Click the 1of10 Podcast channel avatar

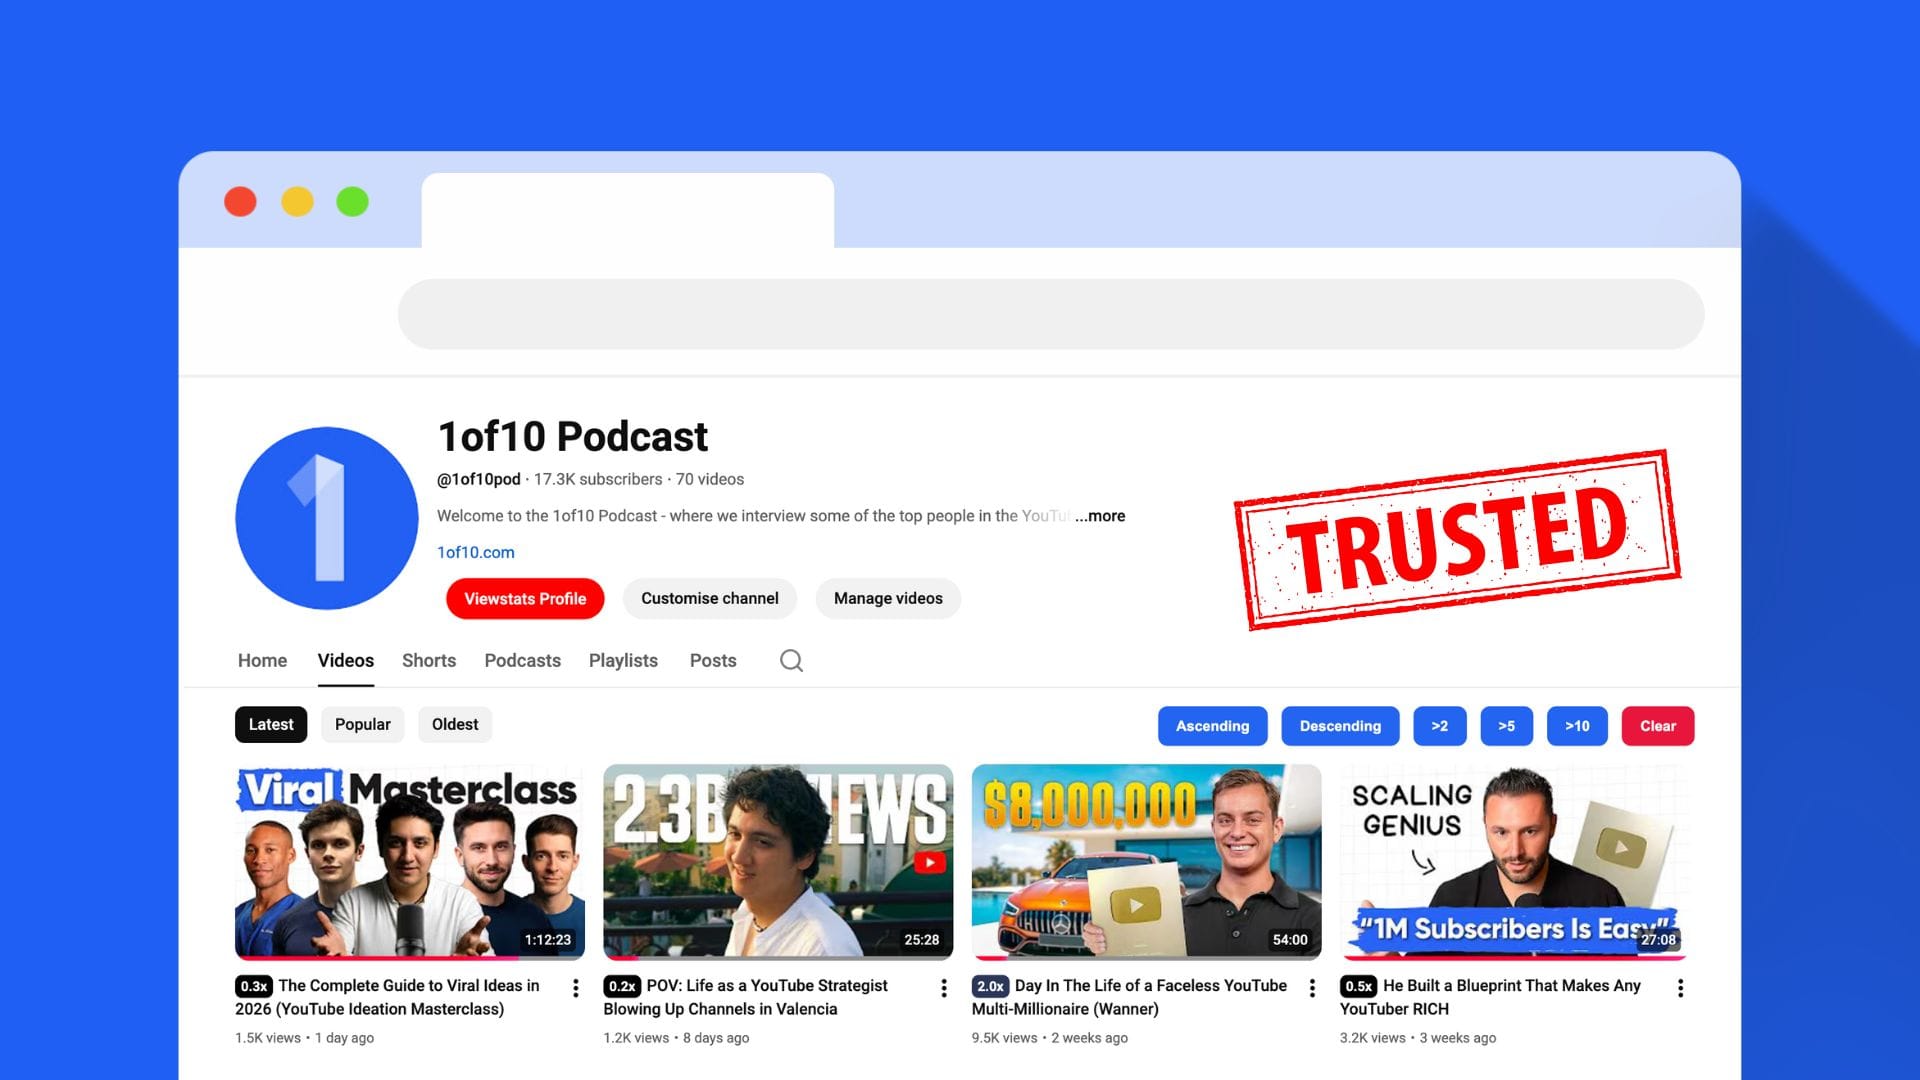tap(326, 518)
